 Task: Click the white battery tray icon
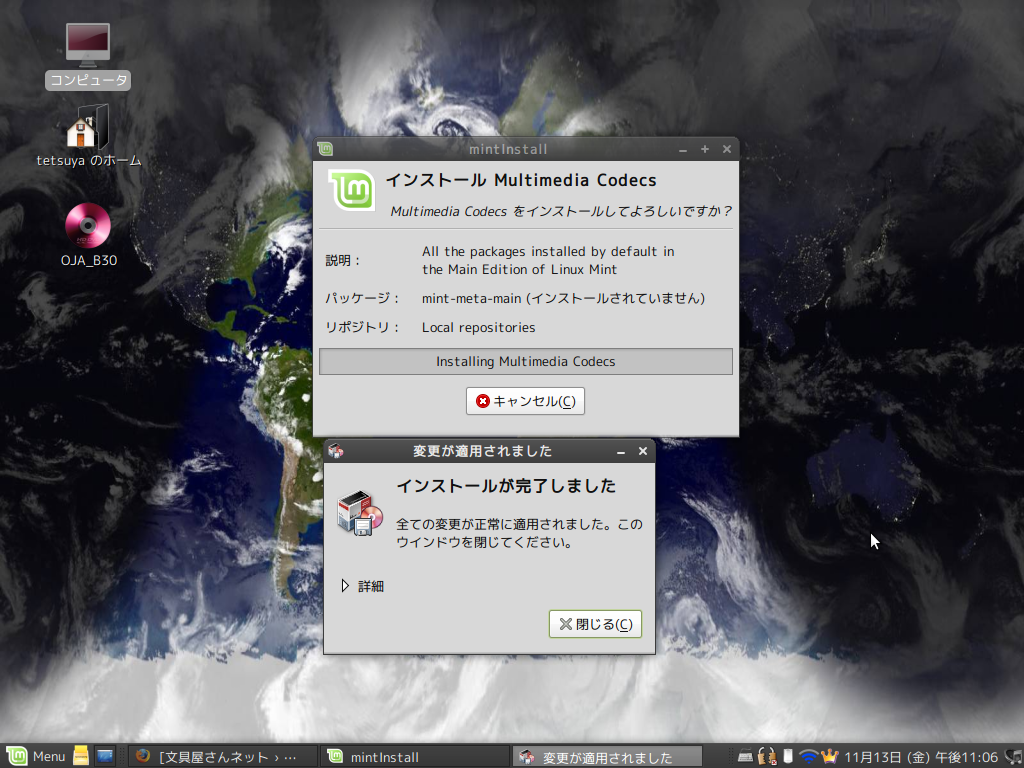pos(788,756)
